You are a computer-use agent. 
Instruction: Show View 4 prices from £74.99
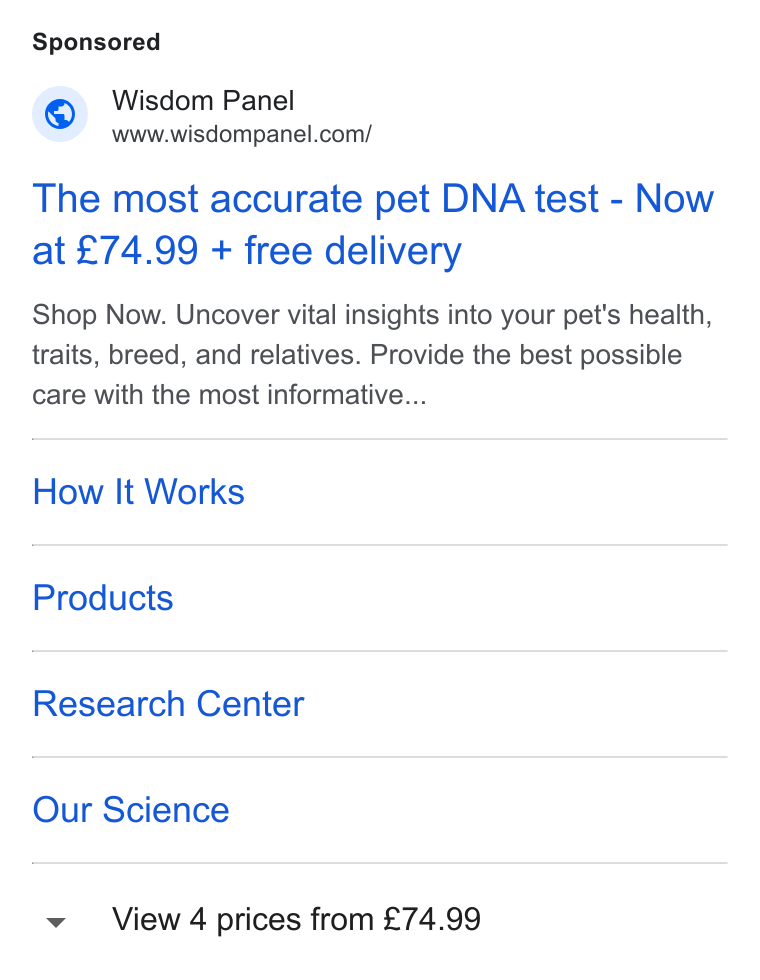click(296, 919)
